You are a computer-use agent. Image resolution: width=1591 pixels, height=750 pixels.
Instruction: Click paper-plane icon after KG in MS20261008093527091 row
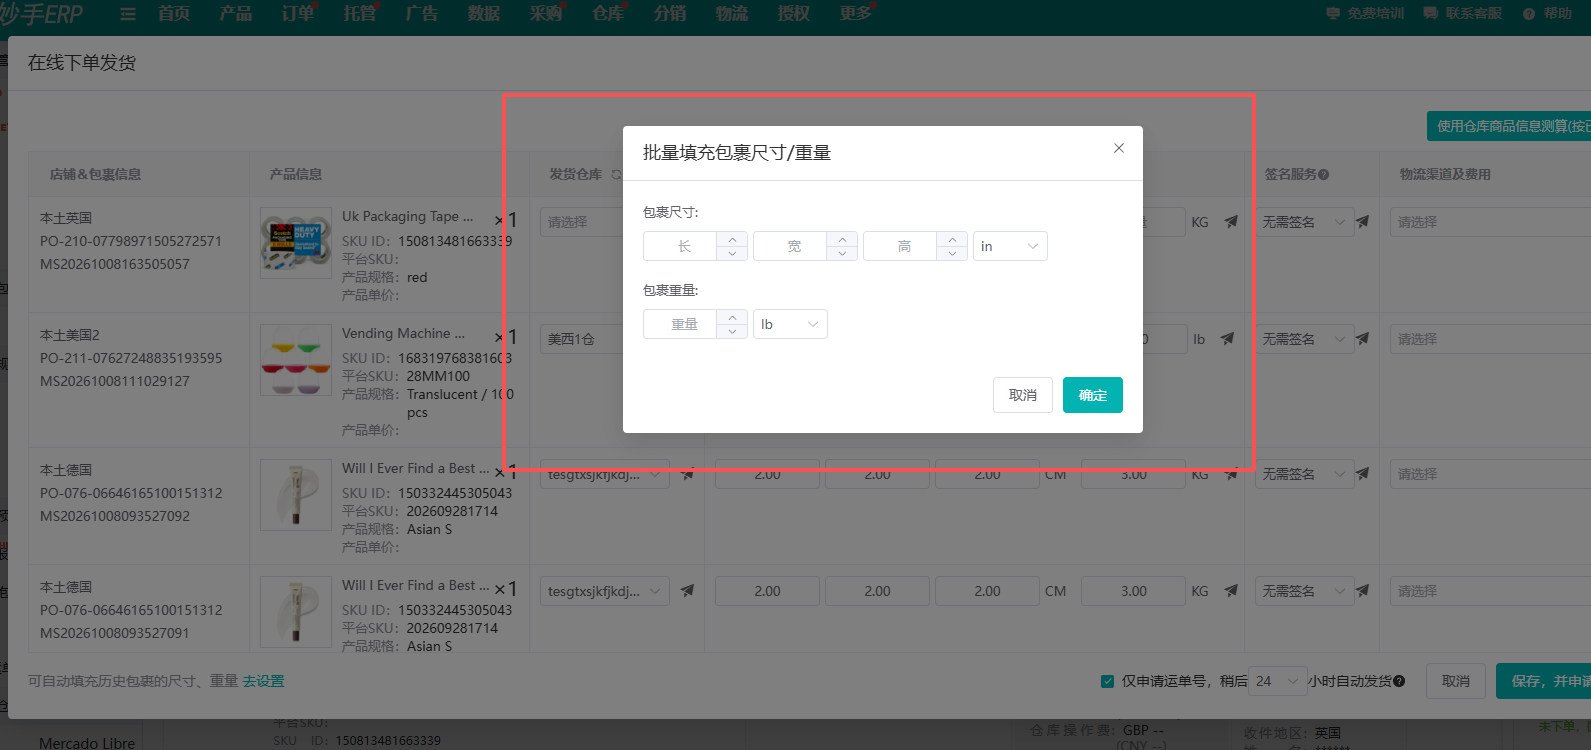(1231, 591)
